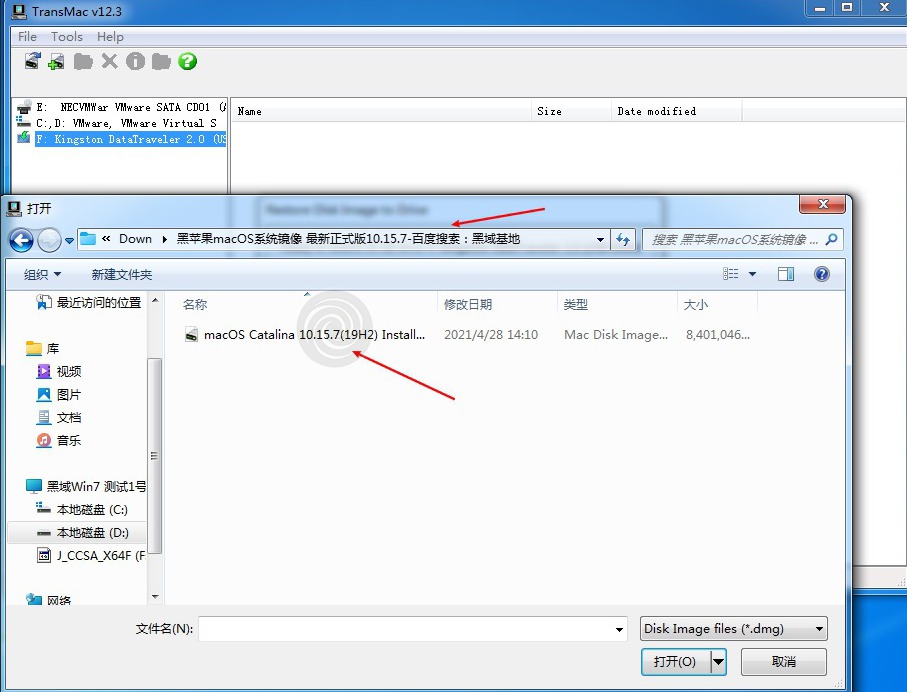Click the 视频 library icon
Image resolution: width=907 pixels, height=692 pixels.
[x=44, y=371]
